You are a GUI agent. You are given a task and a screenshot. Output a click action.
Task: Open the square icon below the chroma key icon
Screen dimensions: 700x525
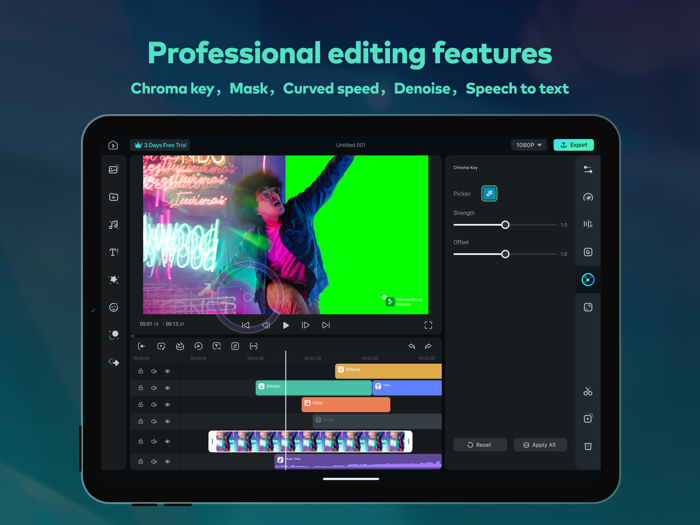tap(588, 307)
